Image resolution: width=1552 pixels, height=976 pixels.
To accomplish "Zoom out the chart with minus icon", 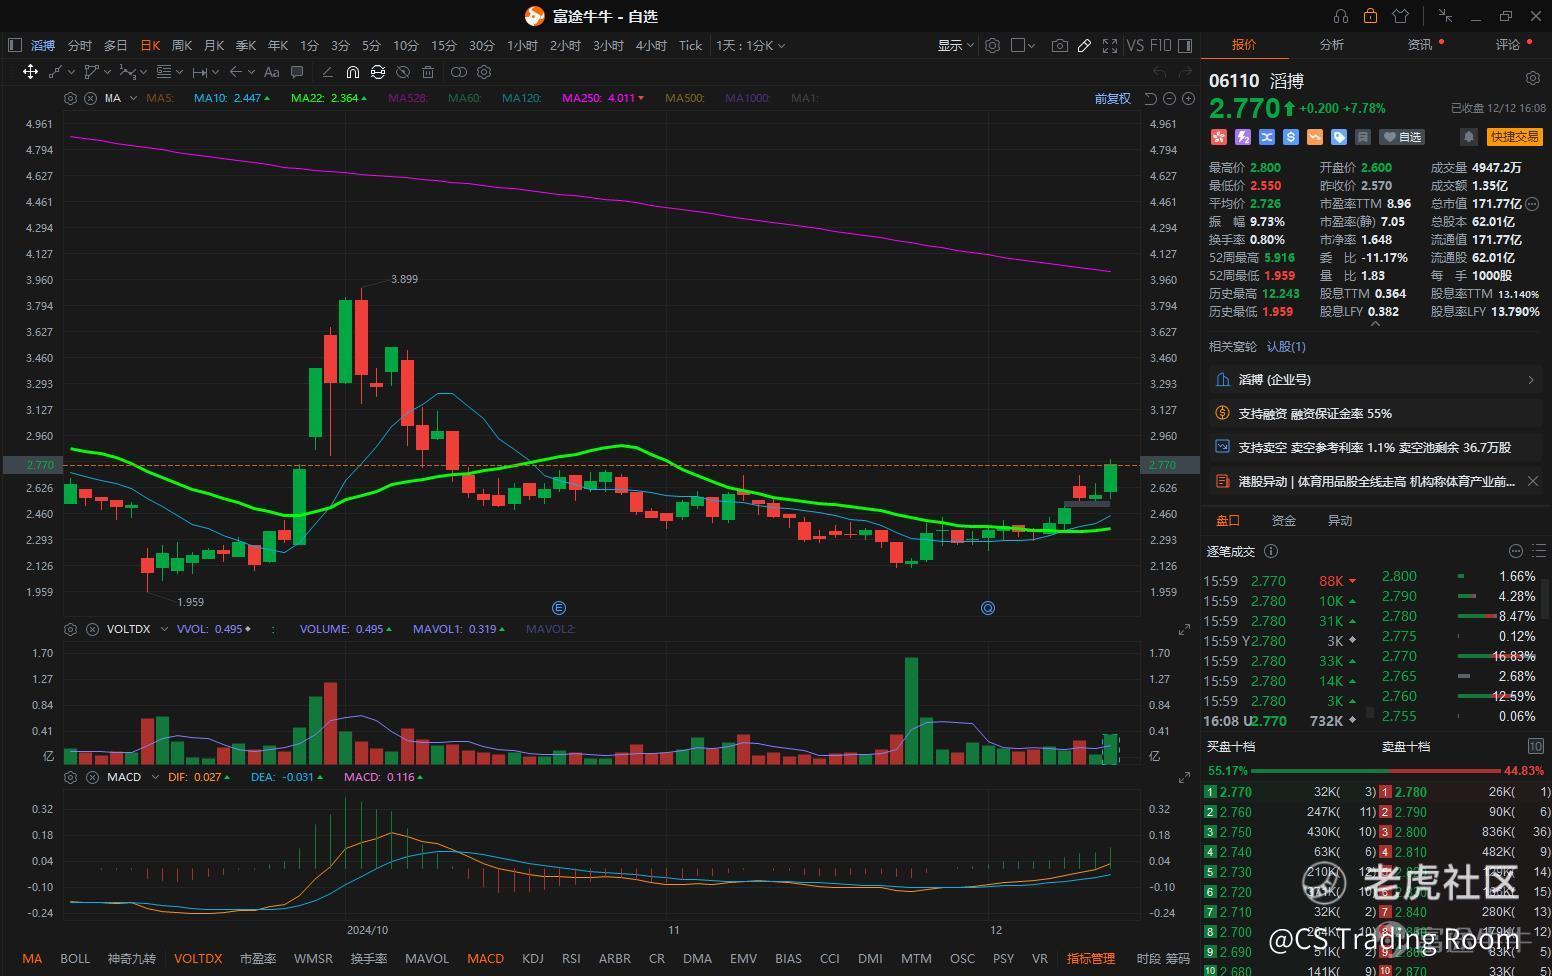I will point(1169,98).
